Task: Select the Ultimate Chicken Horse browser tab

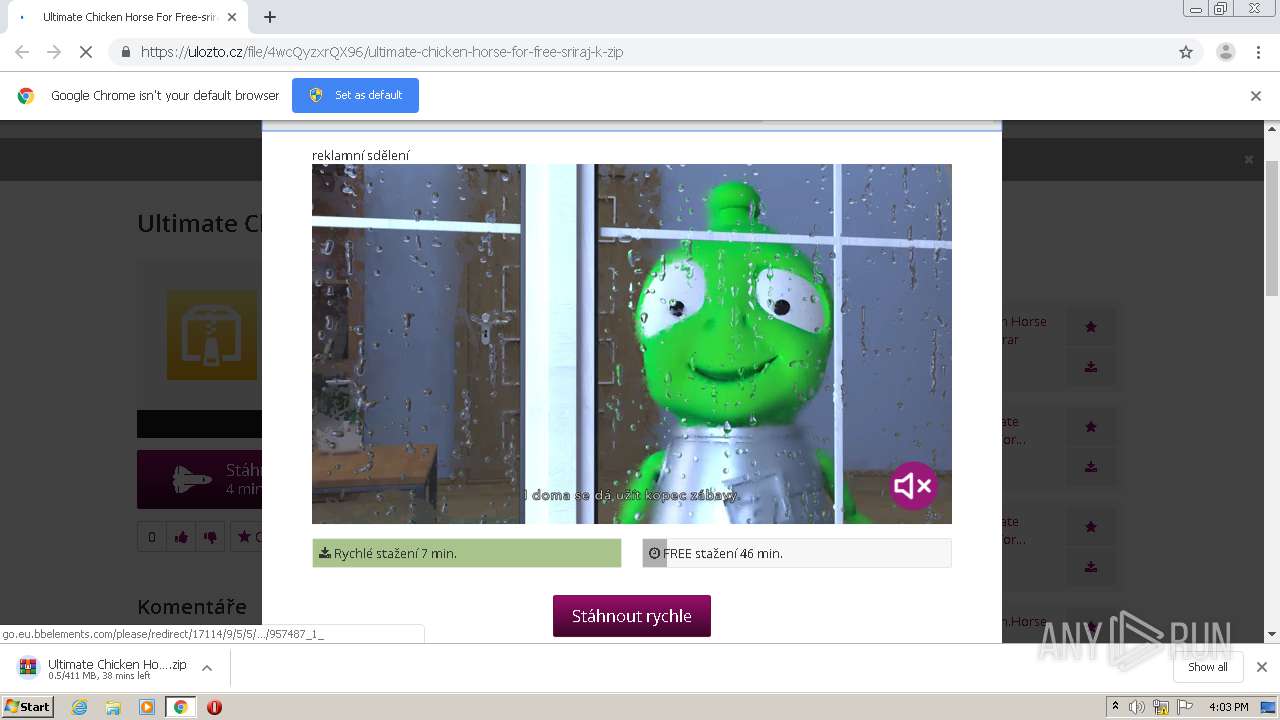Action: pos(127,17)
